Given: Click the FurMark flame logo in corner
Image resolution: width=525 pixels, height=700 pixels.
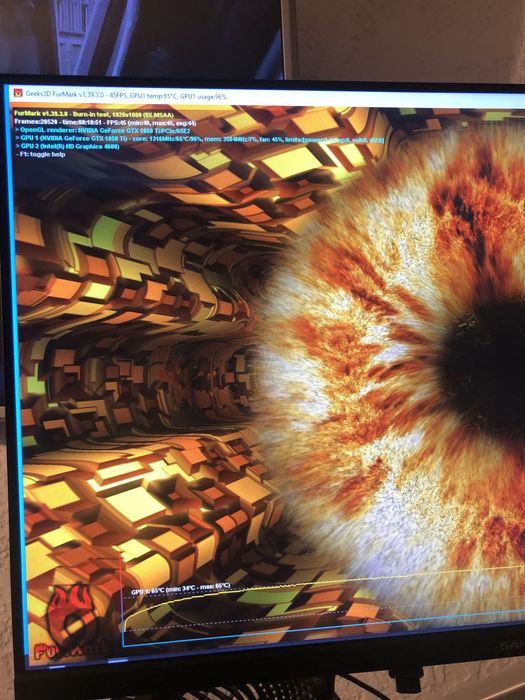Looking at the screenshot, I should coord(71,619).
